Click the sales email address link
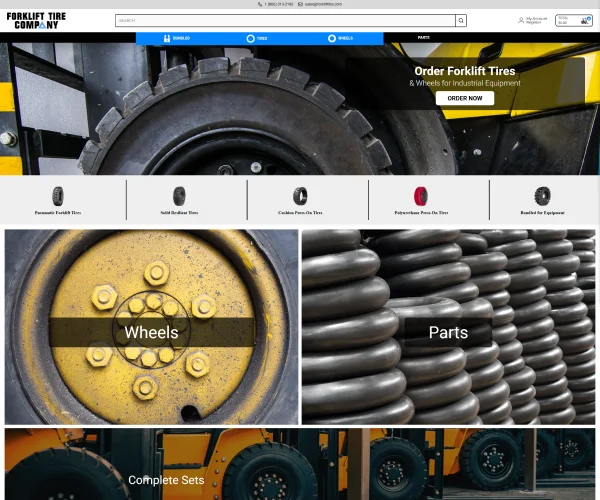Screen dimensions: 600x500 tap(324, 4)
